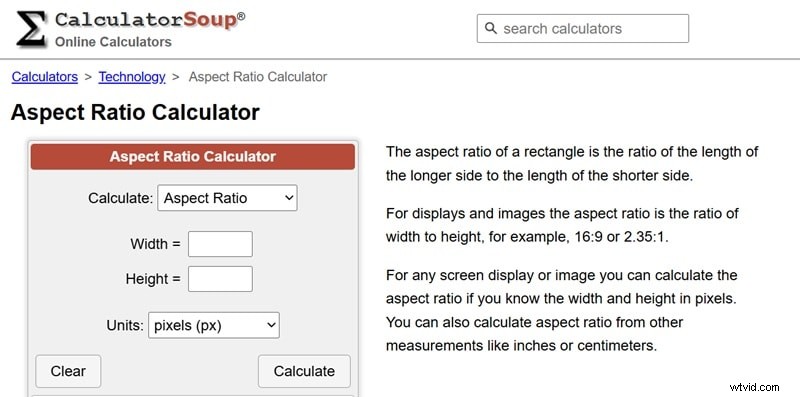
Task: Click the 'Online Calculators' tagline text
Action: 113,42
